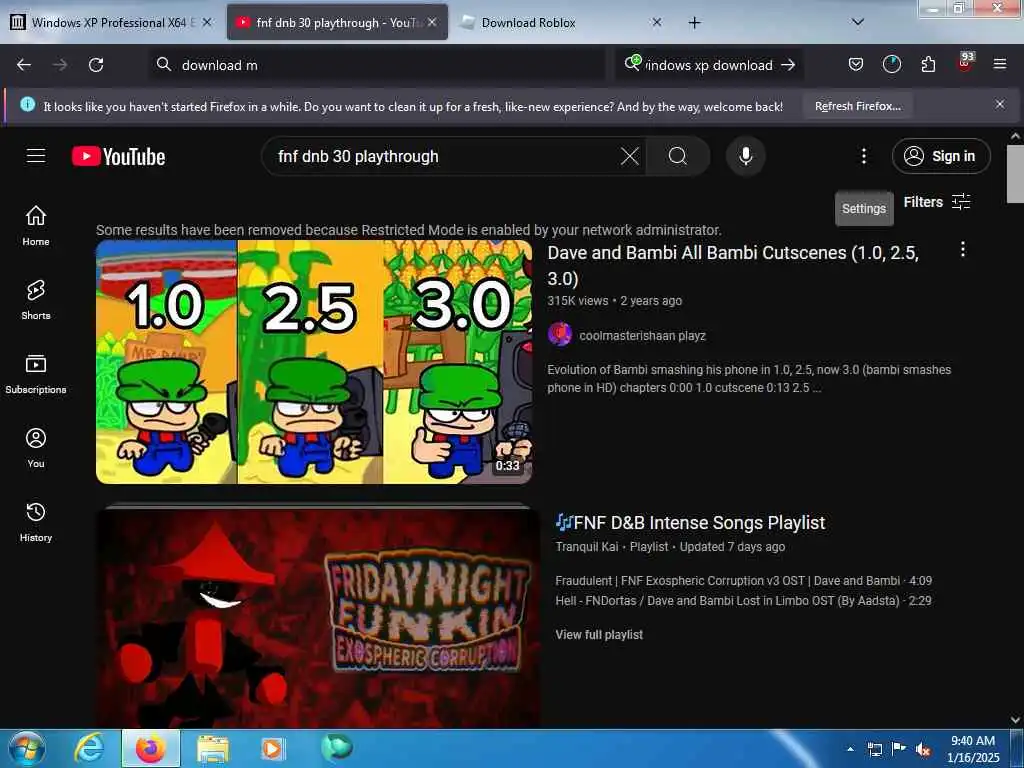This screenshot has height=768, width=1024.
Task: Go to the YouTube logo home link
Action: 118,156
